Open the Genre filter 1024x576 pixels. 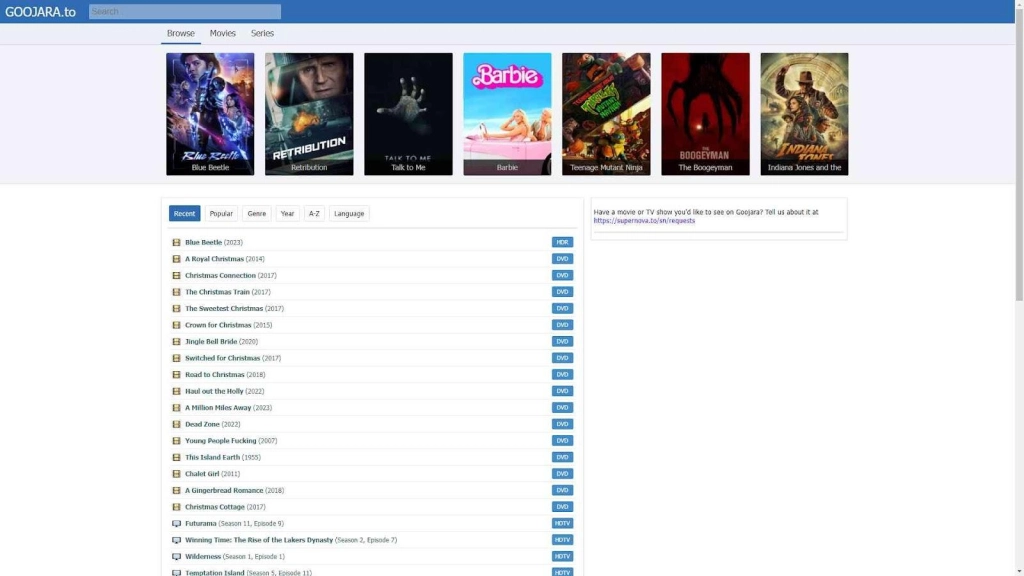pyautogui.click(x=256, y=213)
